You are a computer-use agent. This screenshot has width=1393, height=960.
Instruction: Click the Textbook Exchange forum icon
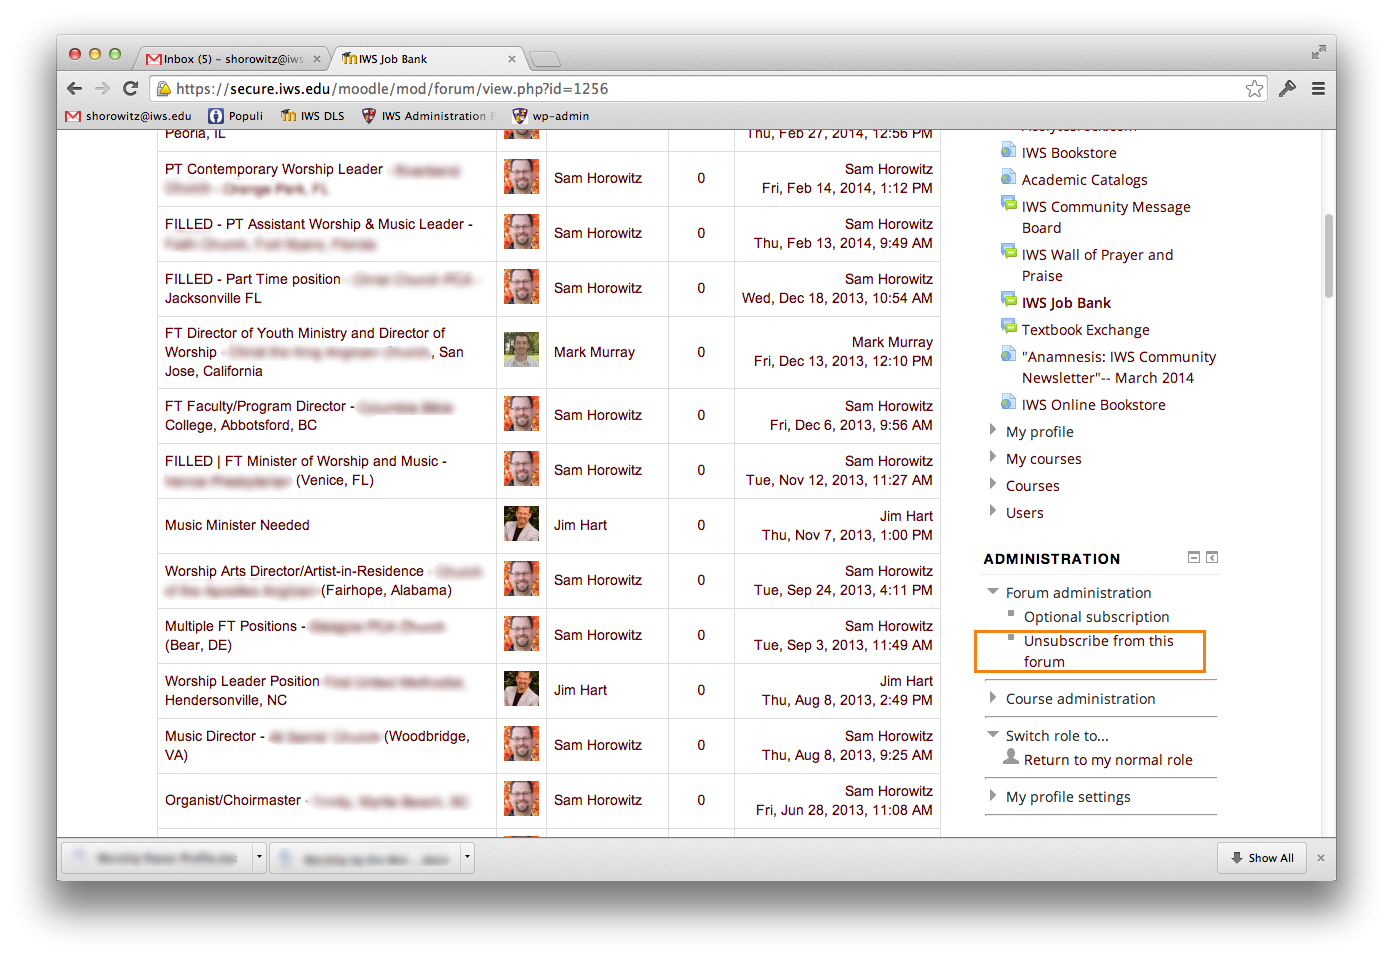[1008, 327]
